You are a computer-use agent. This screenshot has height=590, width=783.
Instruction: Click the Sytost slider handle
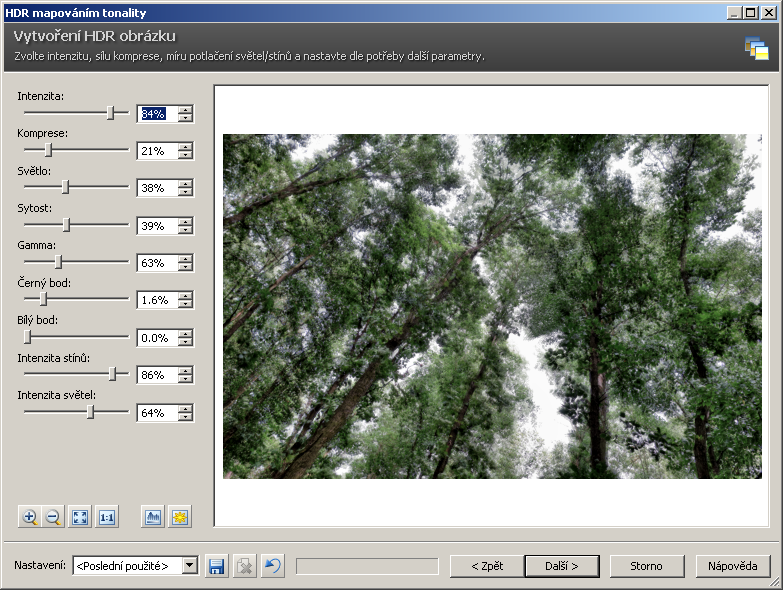pos(66,224)
